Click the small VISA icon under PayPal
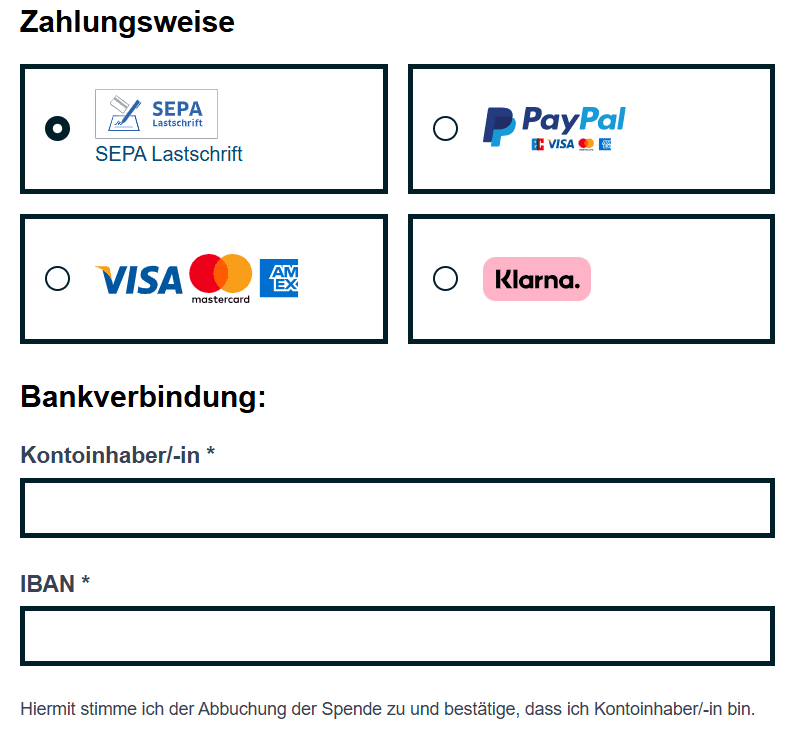 click(x=561, y=144)
